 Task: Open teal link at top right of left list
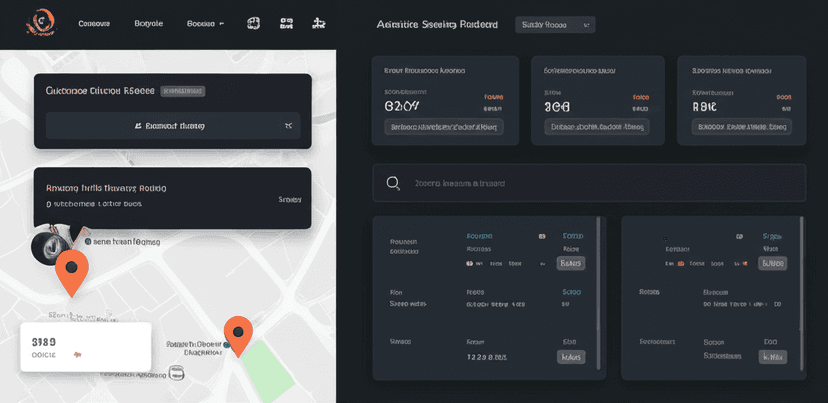pyautogui.click(x=573, y=236)
